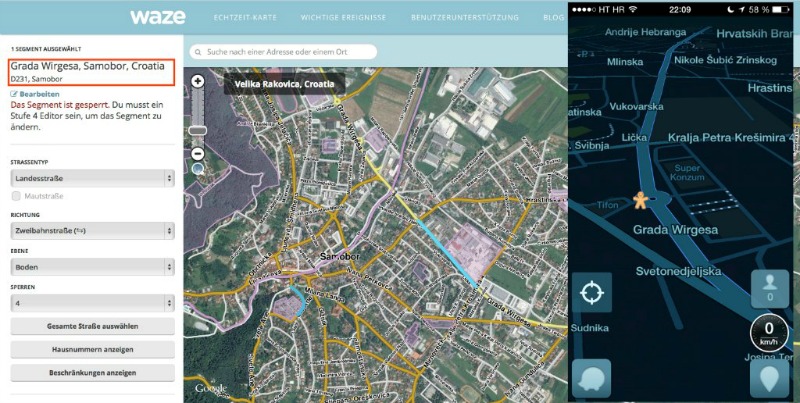800x403 pixels.
Task: Tap Nikole Šubić Zrinskog label on phone
Action: click(x=726, y=60)
